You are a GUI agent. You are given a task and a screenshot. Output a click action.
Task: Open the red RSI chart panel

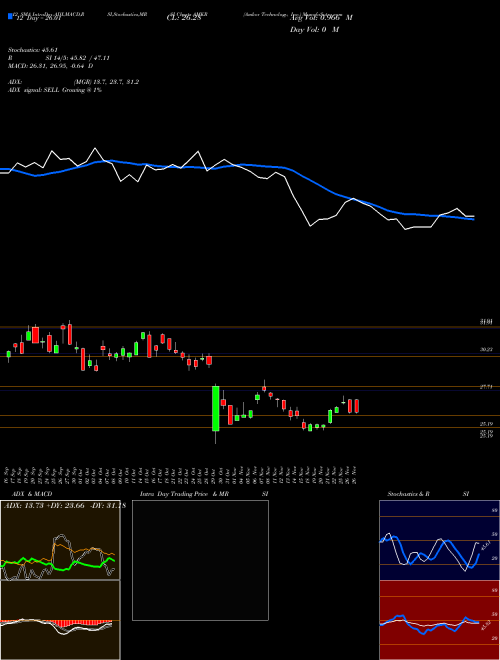click(439, 620)
